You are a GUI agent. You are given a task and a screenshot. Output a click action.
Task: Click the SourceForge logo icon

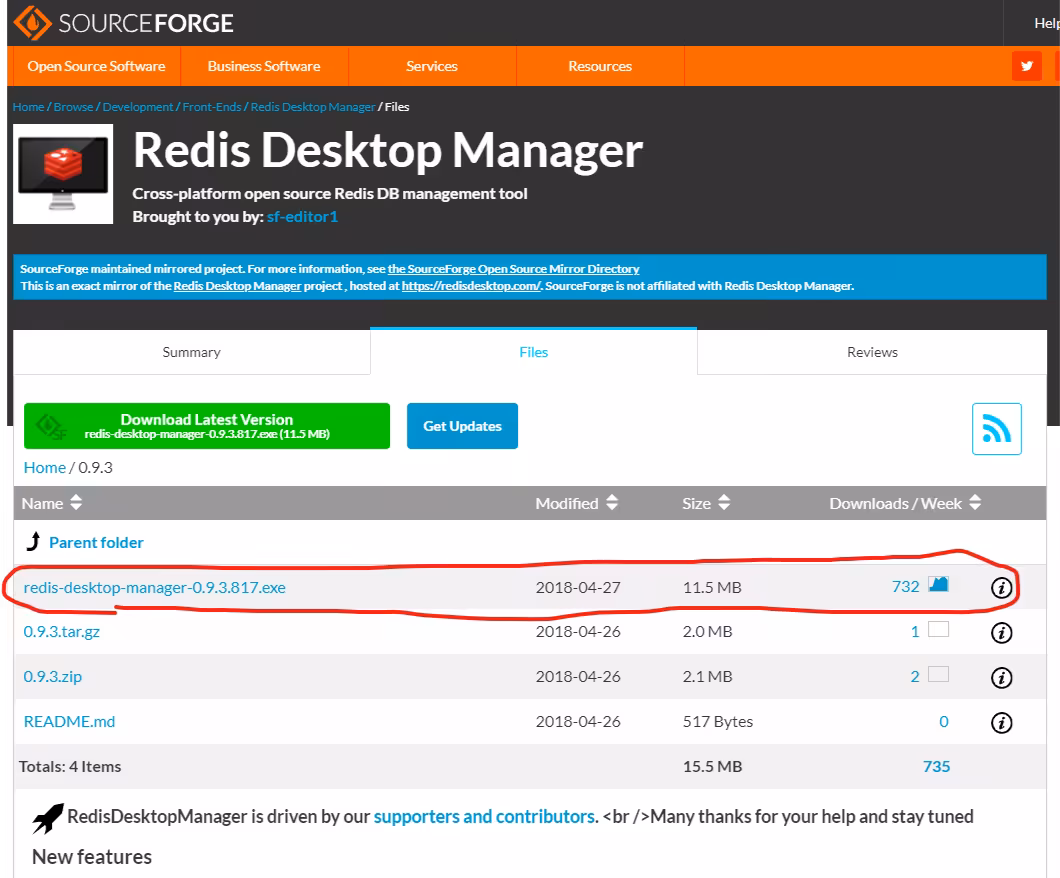tap(32, 23)
